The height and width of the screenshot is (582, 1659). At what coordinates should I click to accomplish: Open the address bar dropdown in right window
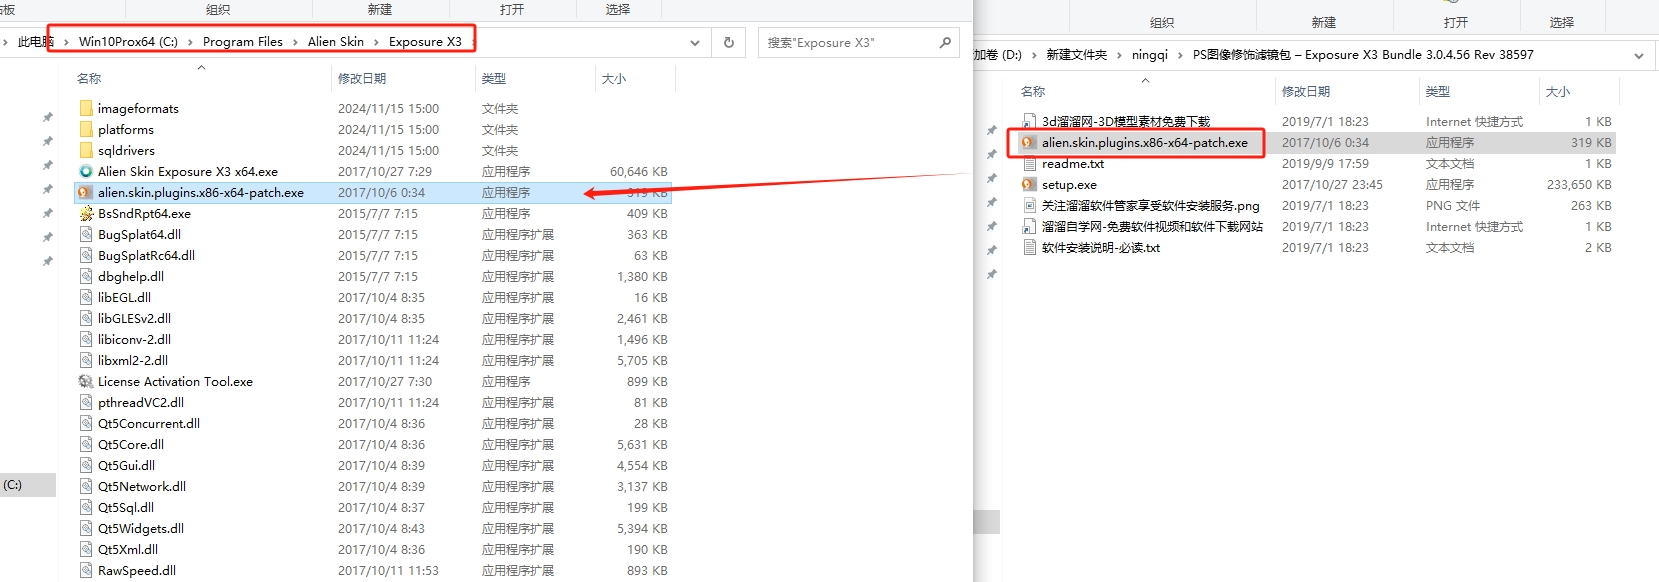pyautogui.click(x=1639, y=55)
